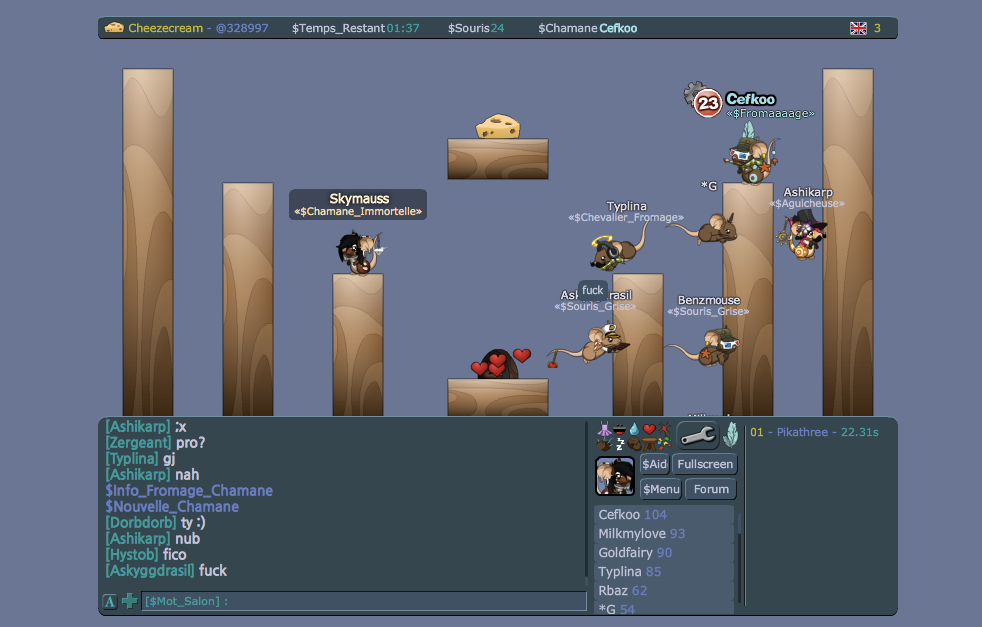This screenshot has height=627, width=982.
Task: Click the A chat font icon
Action: click(x=110, y=601)
